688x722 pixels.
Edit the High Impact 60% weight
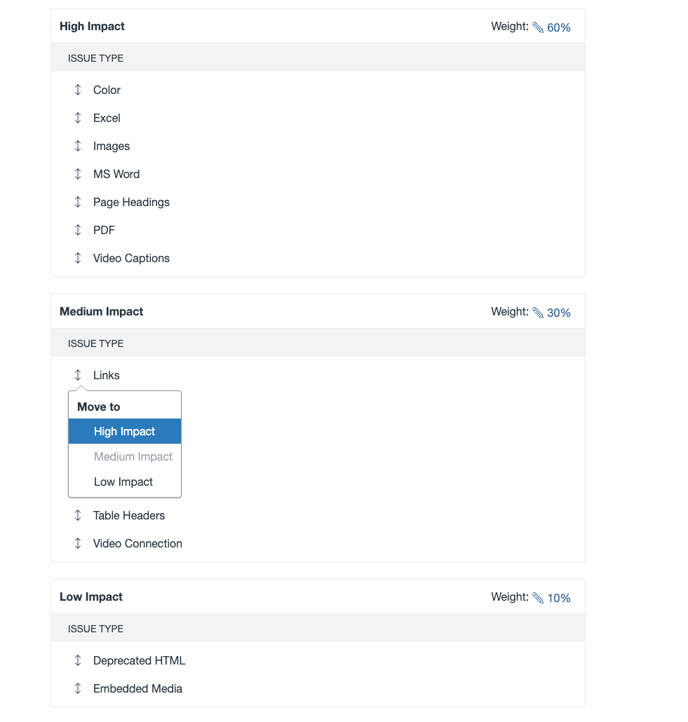[x=551, y=28]
